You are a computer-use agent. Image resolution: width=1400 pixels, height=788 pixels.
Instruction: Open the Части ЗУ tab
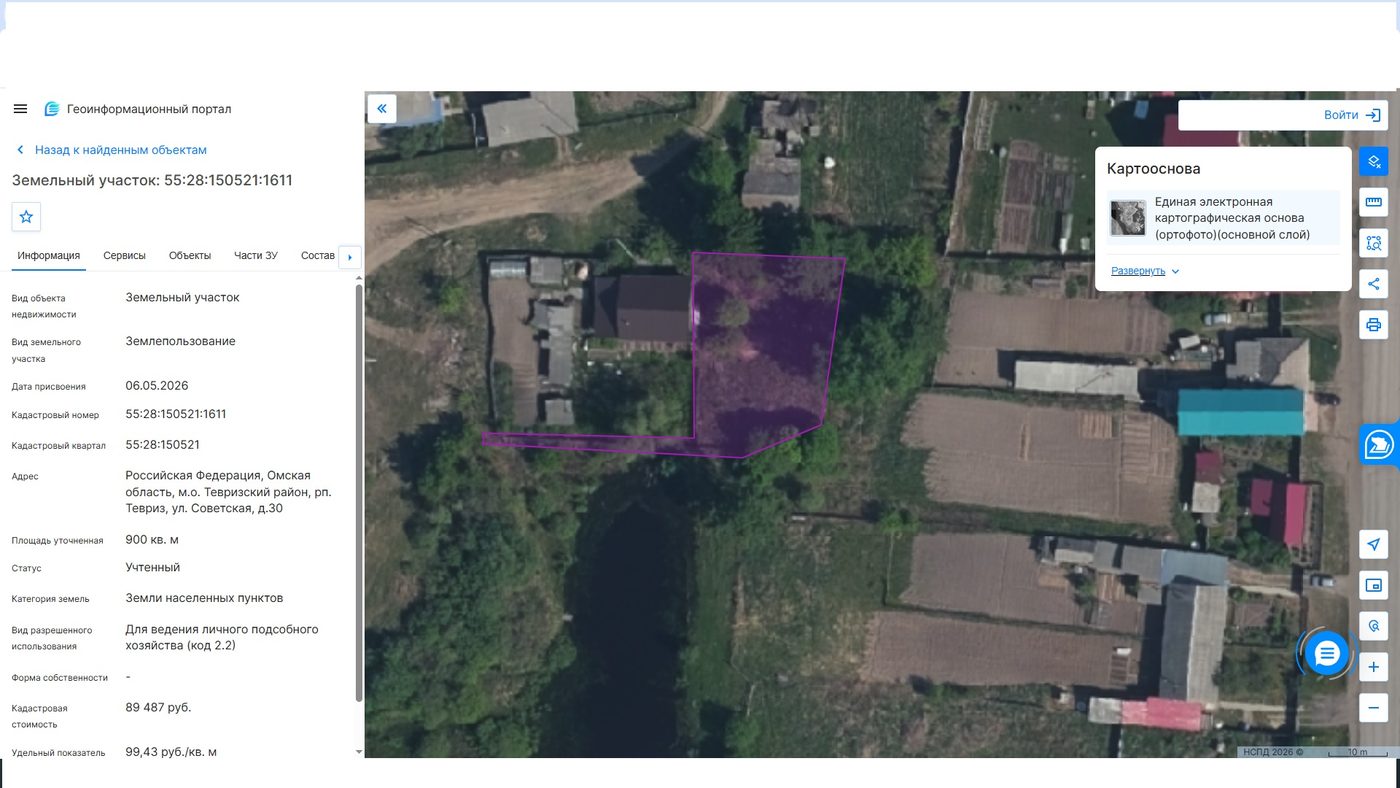256,256
